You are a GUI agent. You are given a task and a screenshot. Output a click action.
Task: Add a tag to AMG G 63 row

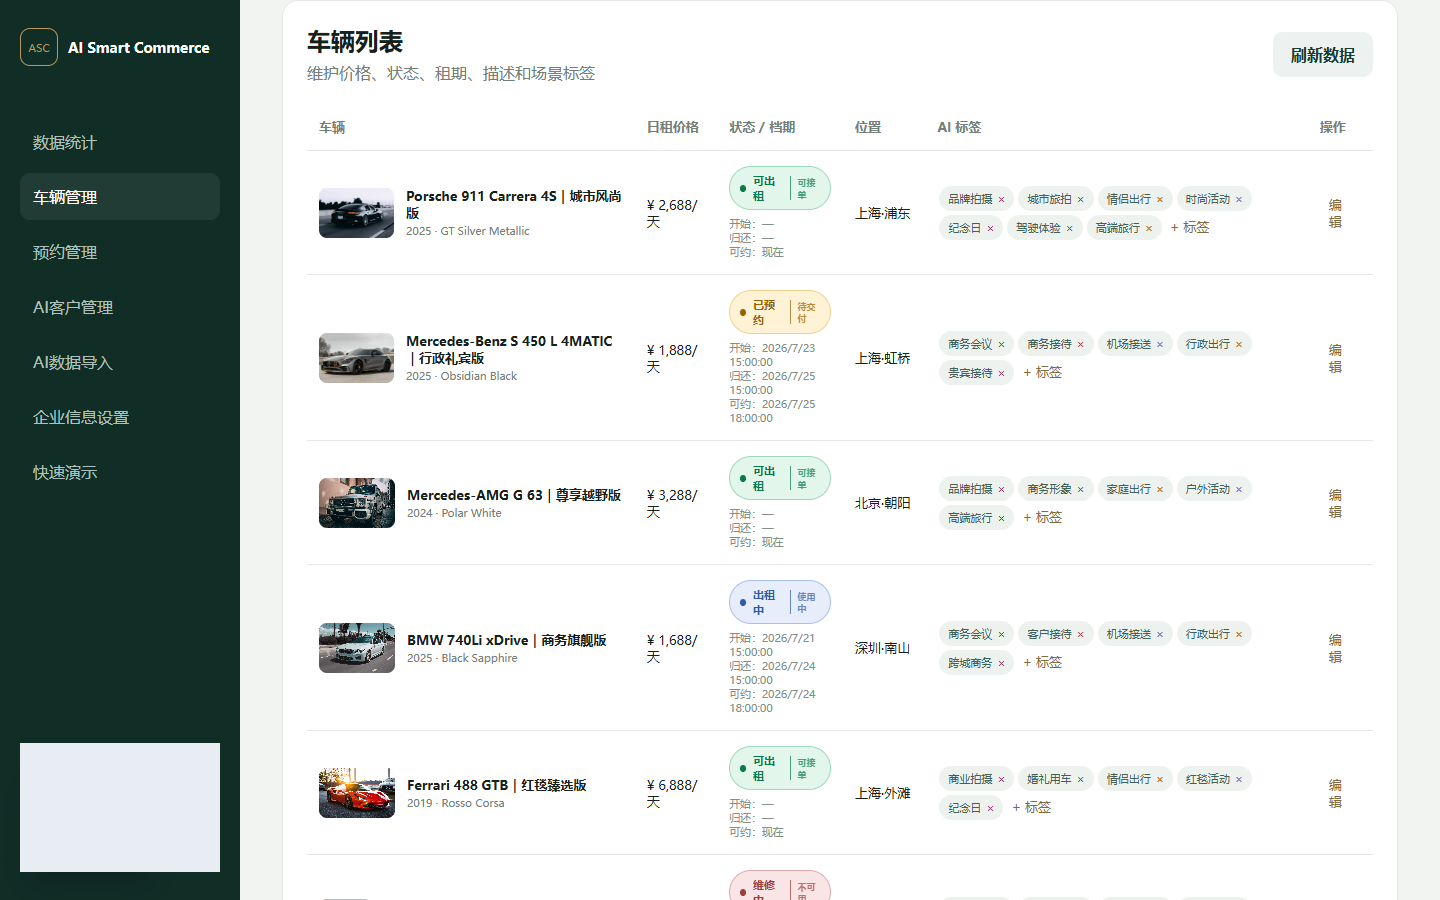click(x=1042, y=517)
